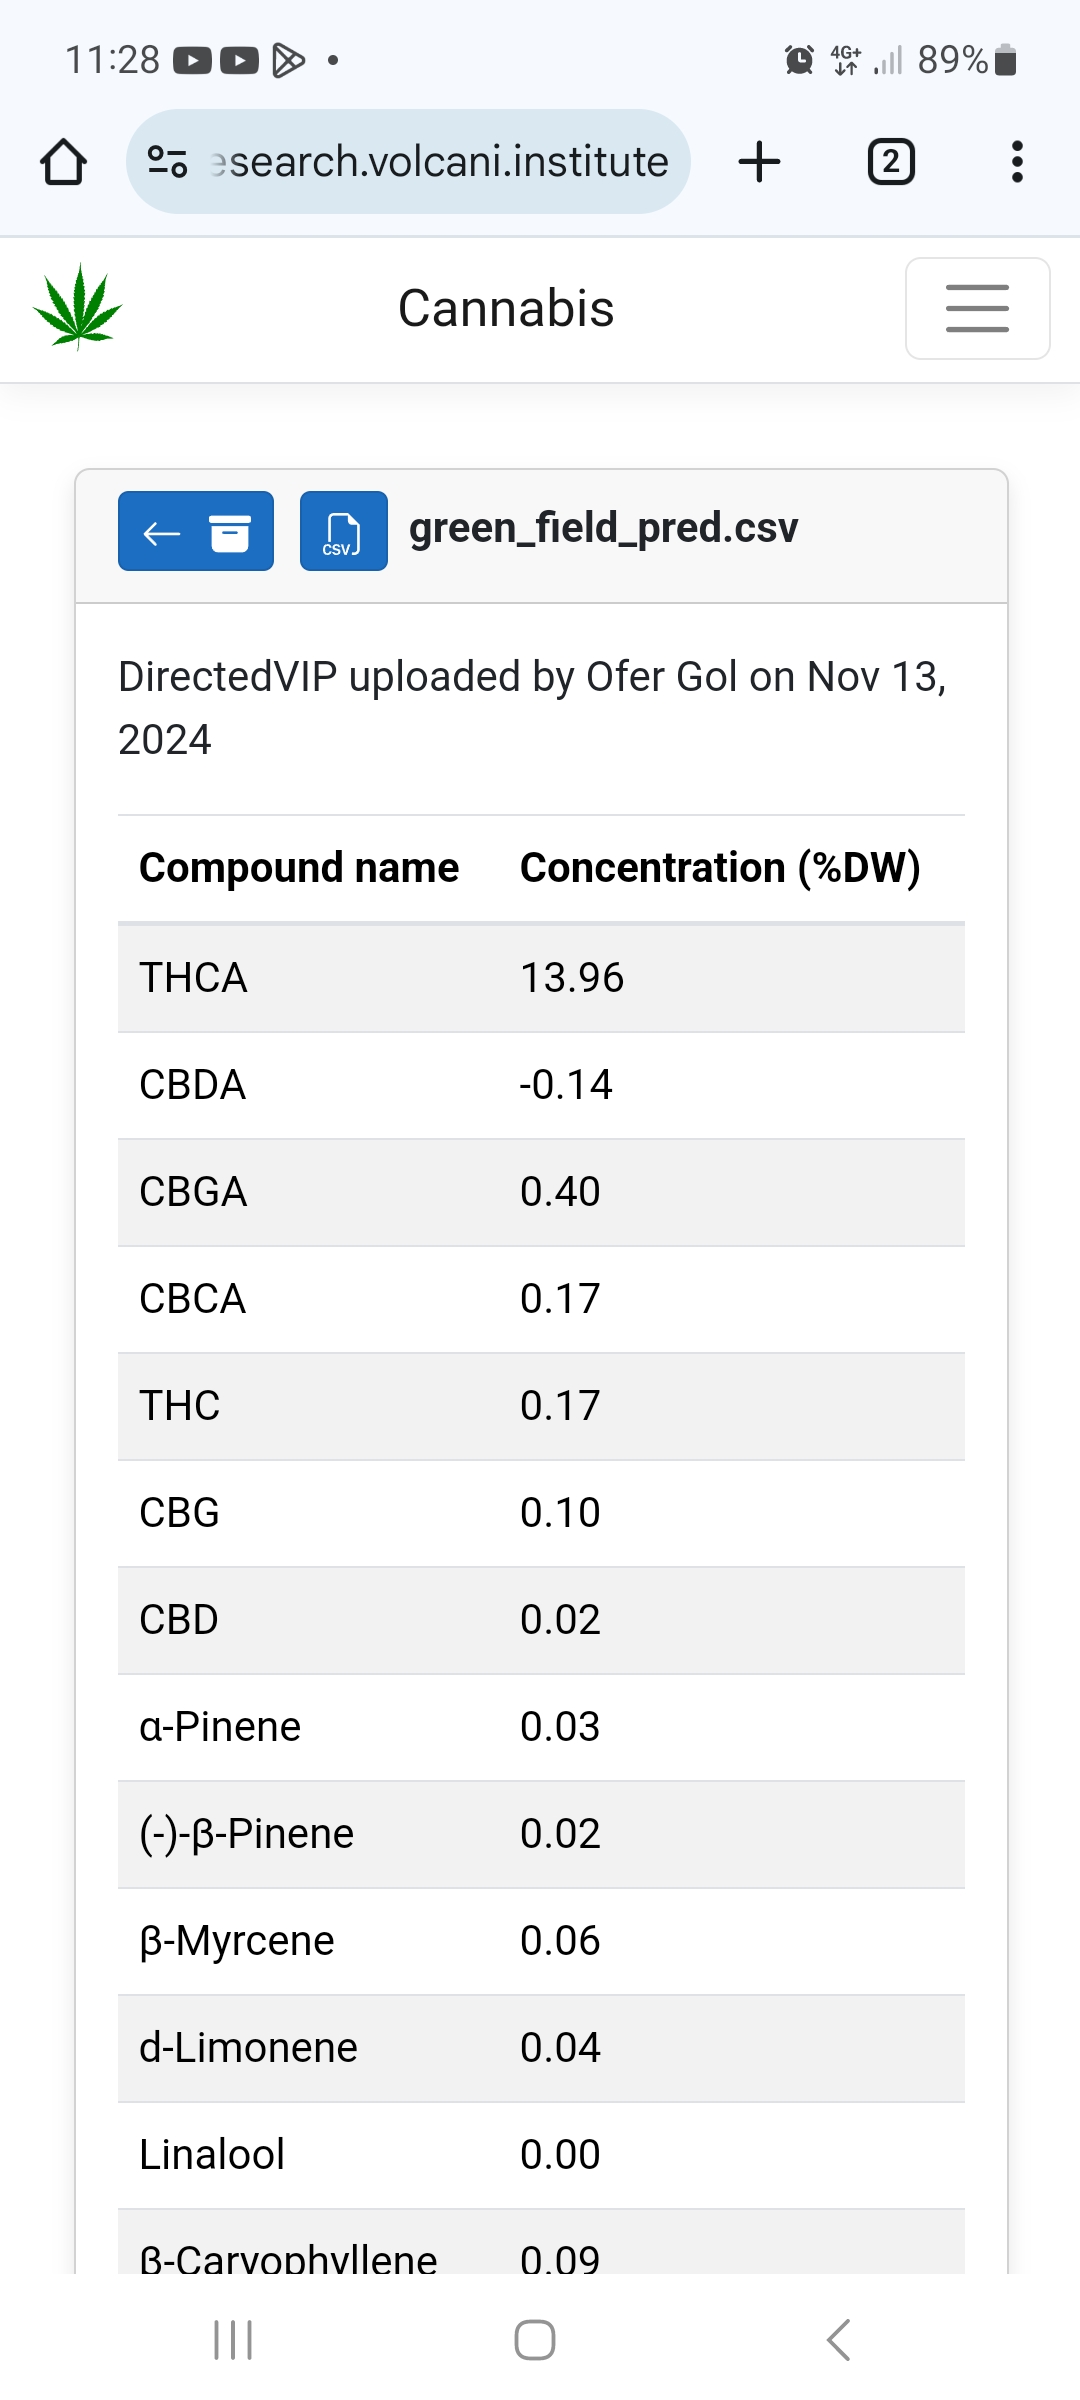The height and width of the screenshot is (2400, 1080).
Task: Select the THCA table row
Action: tap(541, 978)
